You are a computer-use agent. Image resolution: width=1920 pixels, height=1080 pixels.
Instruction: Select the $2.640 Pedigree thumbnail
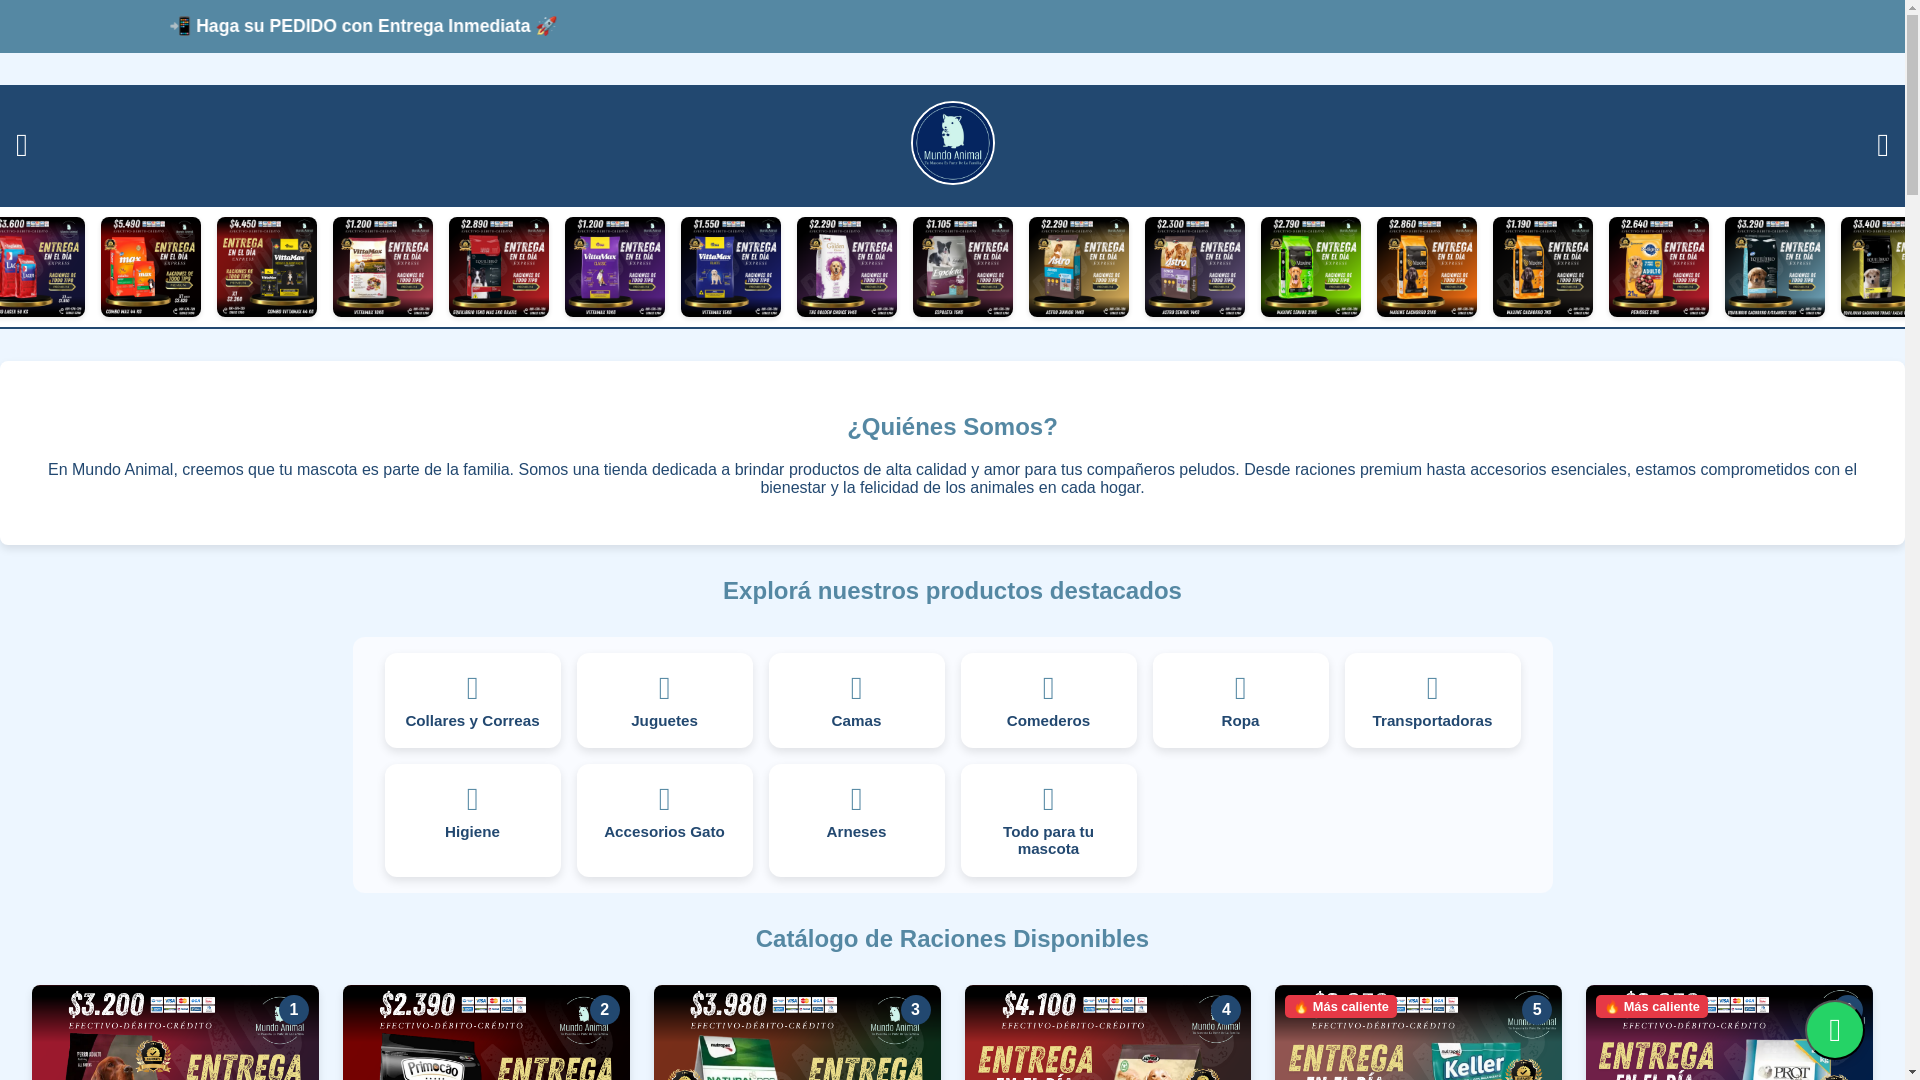point(1659,267)
